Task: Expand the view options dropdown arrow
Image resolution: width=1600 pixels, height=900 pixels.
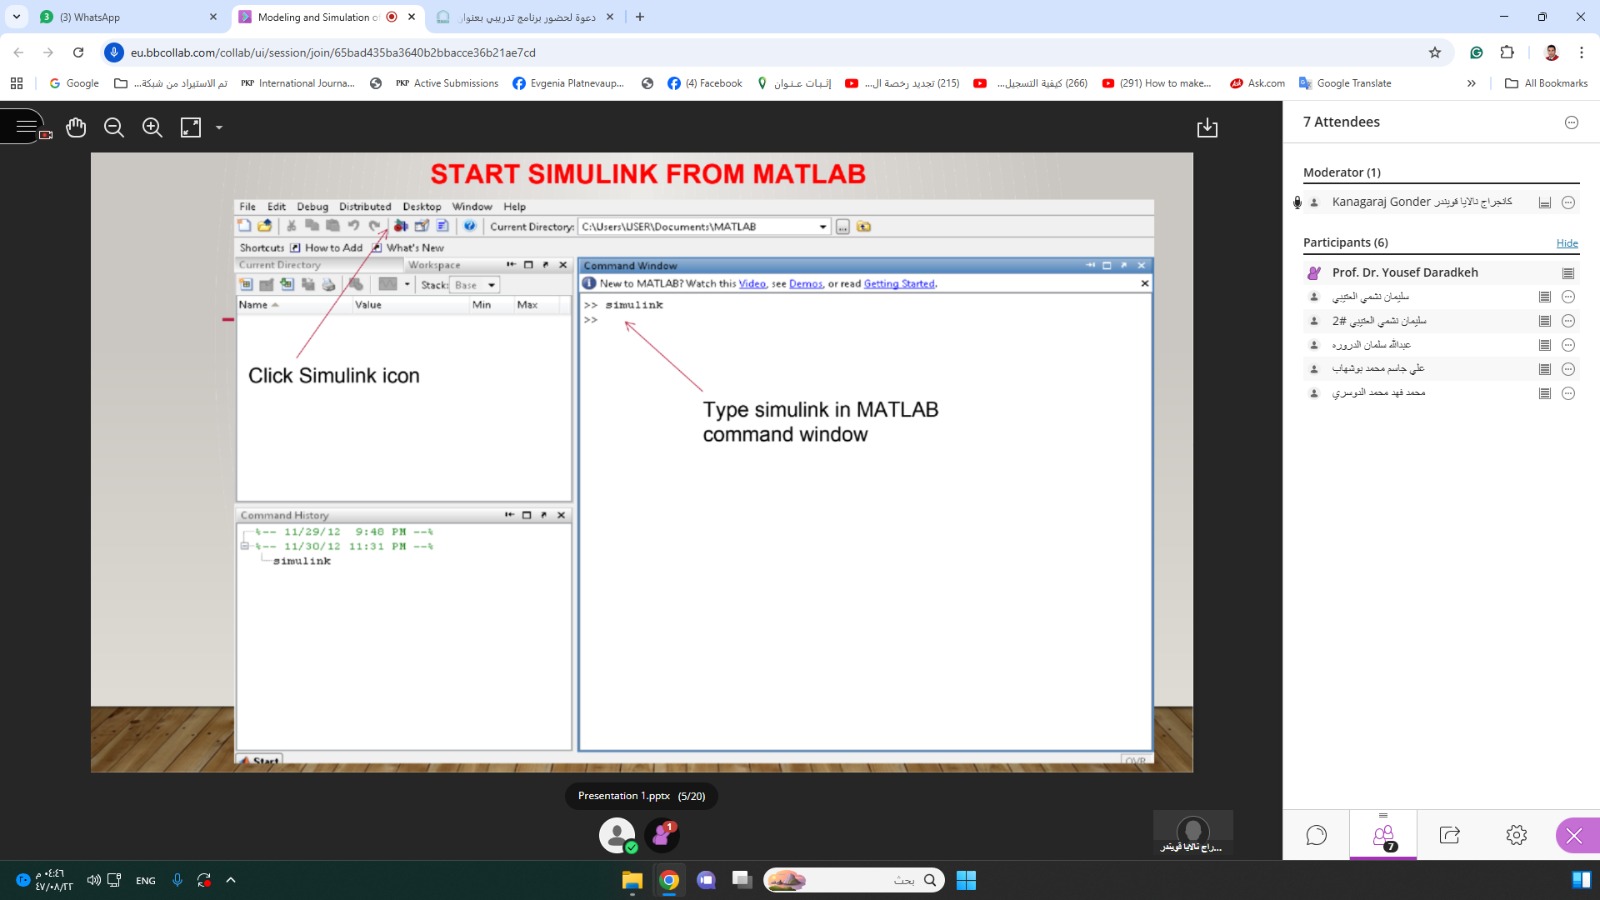Action: click(219, 128)
